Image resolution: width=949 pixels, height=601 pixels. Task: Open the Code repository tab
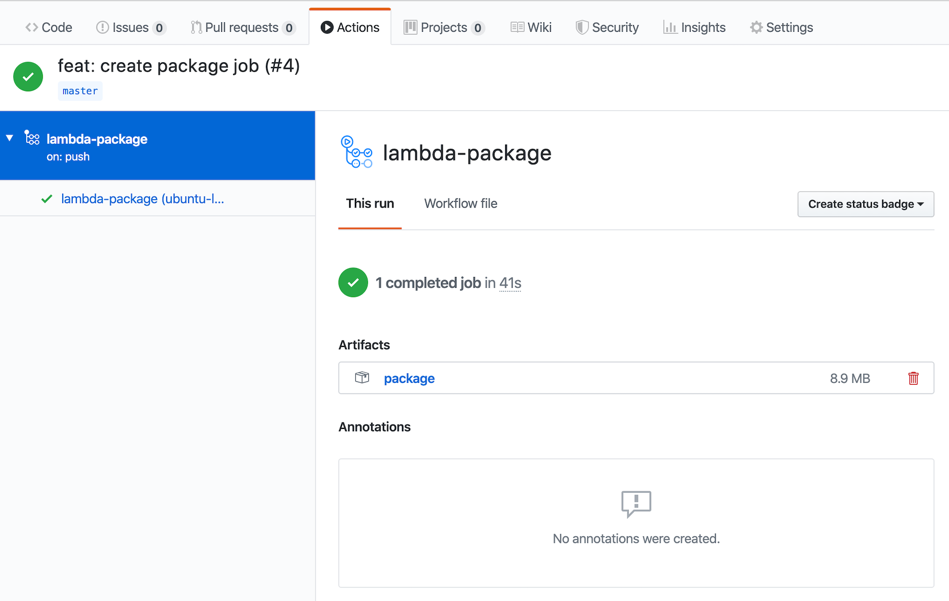pyautogui.click(x=49, y=28)
